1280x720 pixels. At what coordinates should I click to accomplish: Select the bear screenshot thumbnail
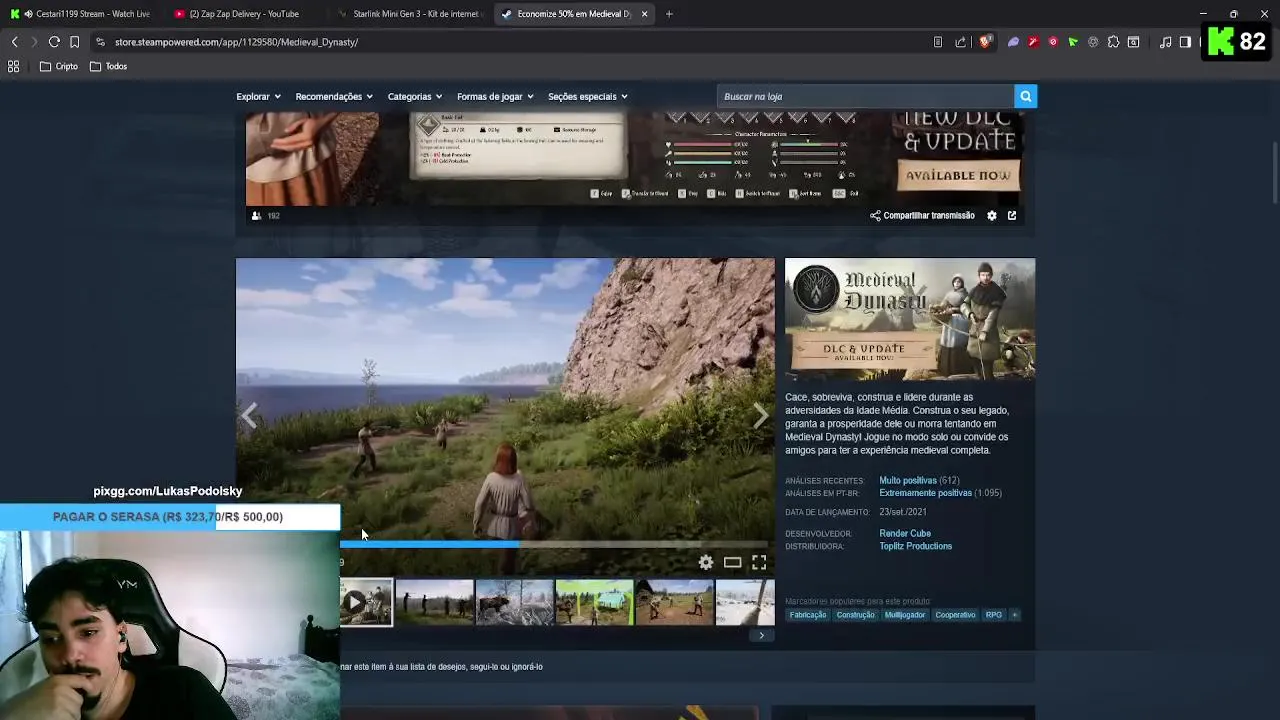[x=514, y=603]
